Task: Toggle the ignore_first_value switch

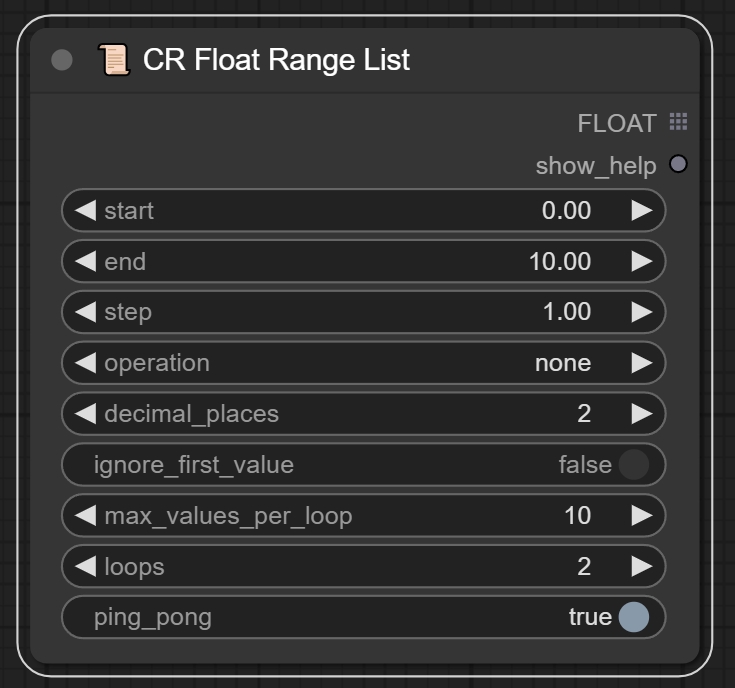Action: 633,465
